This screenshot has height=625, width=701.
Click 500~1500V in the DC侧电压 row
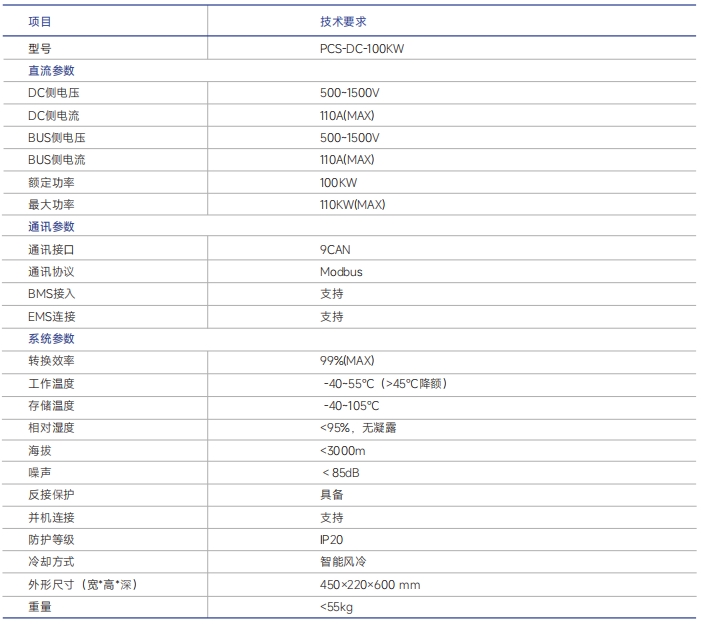350,93
